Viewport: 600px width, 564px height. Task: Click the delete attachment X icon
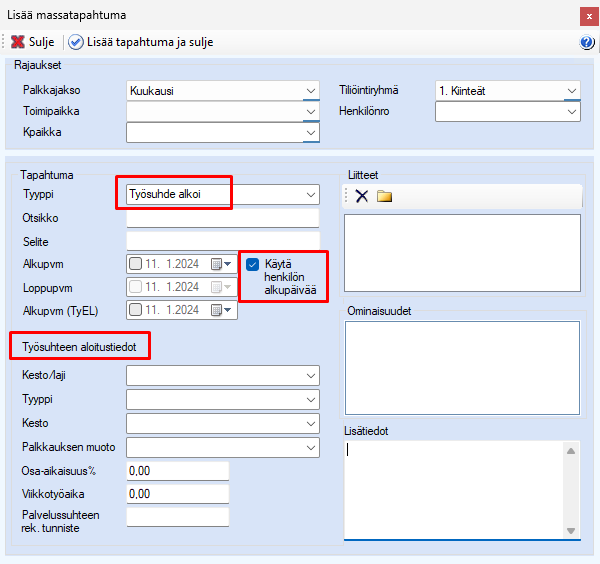click(362, 196)
